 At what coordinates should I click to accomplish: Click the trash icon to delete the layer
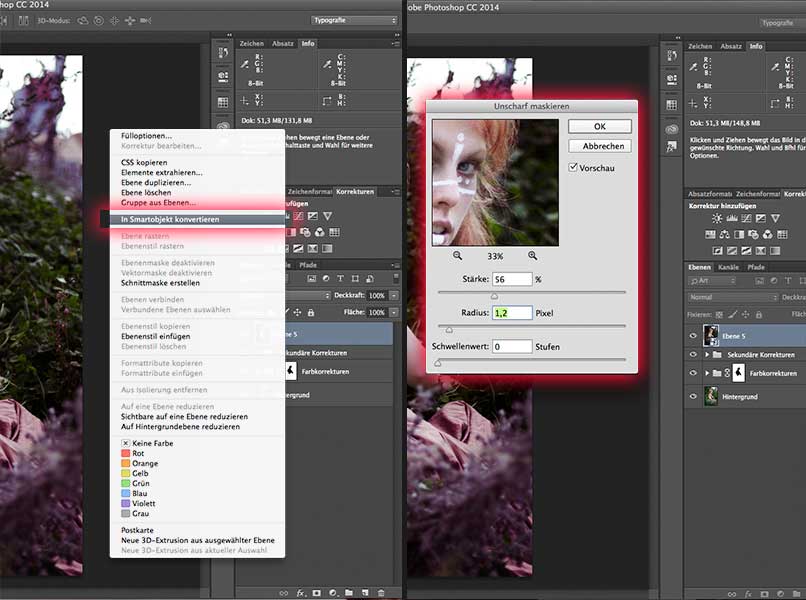(x=381, y=593)
